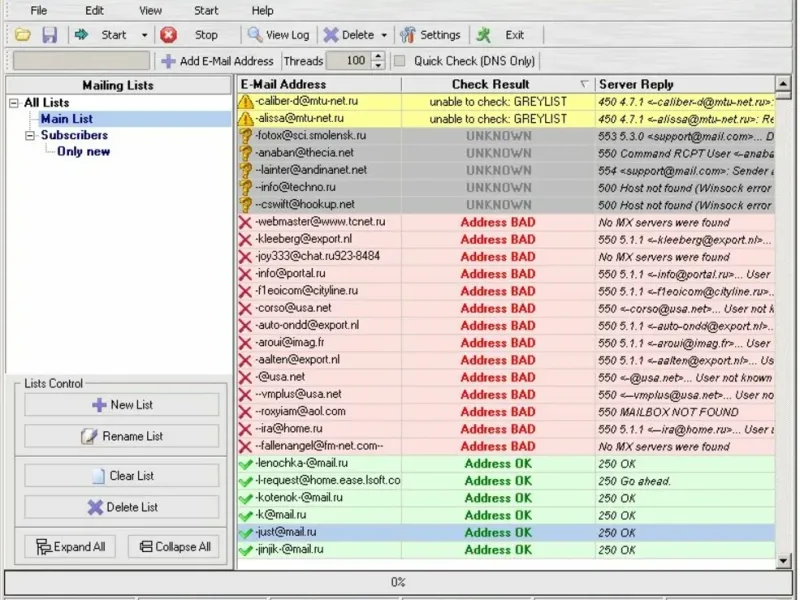Click green check icon for jinjik-@mail.ru
The height and width of the screenshot is (600, 800).
[245, 550]
